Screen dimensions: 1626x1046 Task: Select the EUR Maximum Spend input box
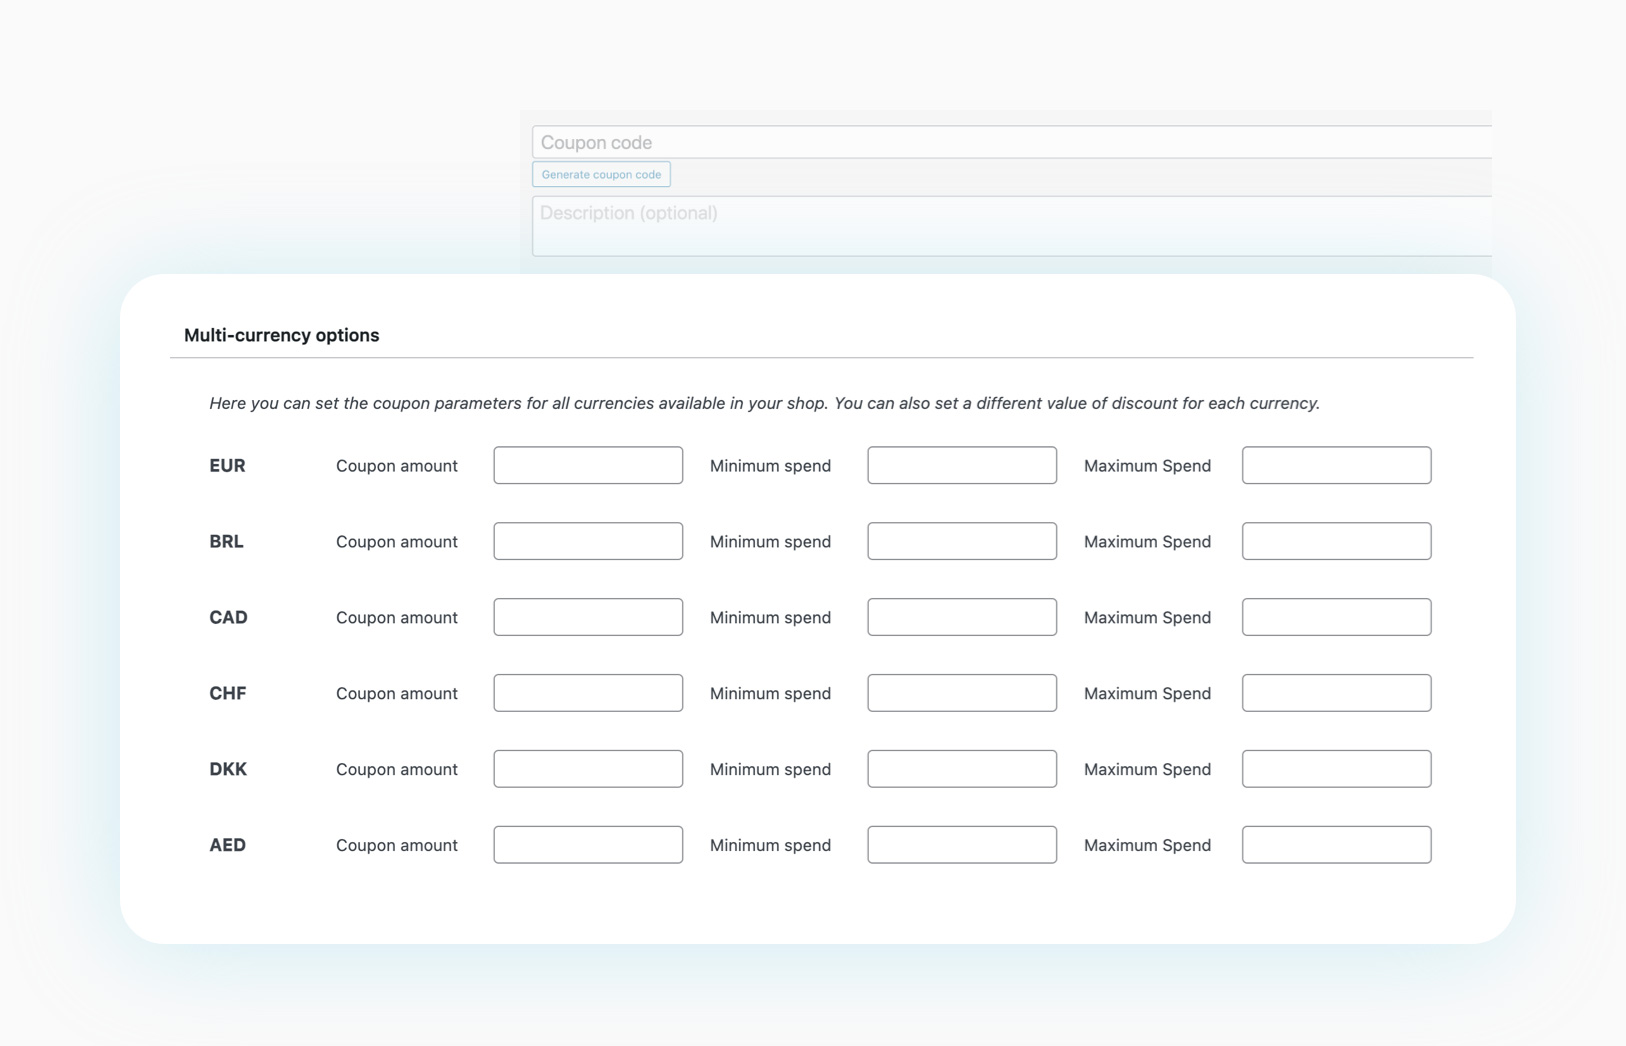coord(1336,465)
